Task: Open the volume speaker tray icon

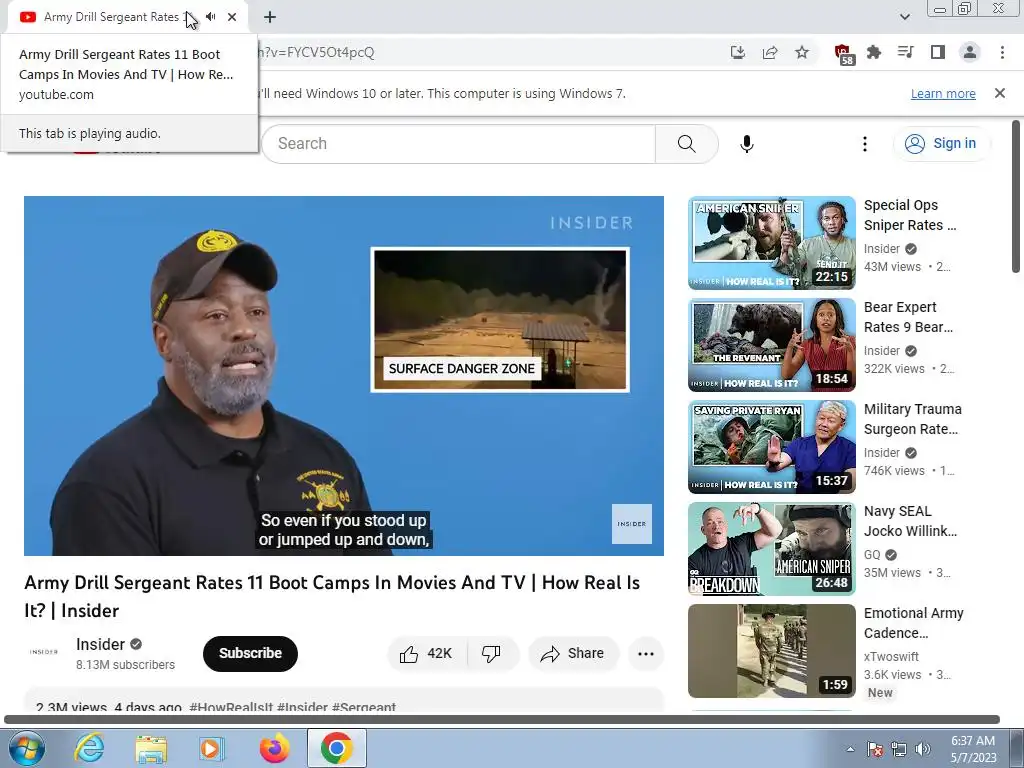Action: (923, 749)
